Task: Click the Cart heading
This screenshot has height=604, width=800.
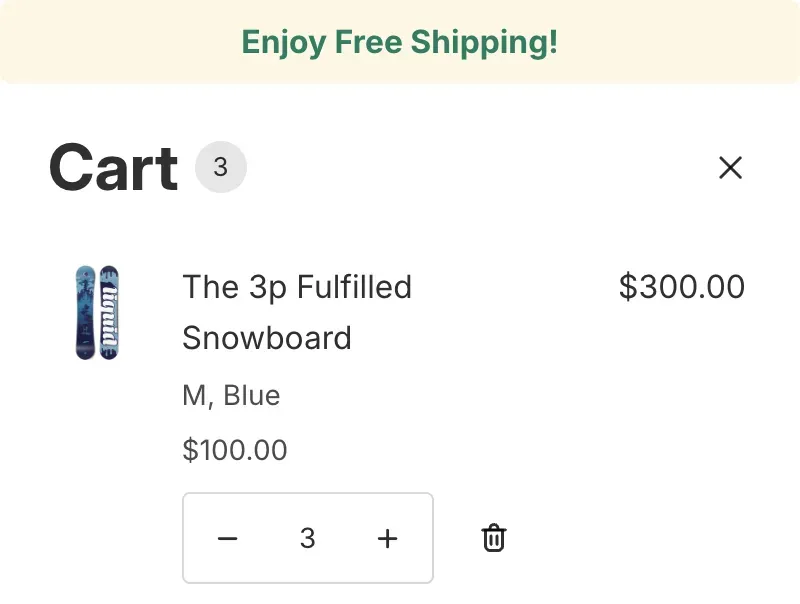Action: coord(111,167)
